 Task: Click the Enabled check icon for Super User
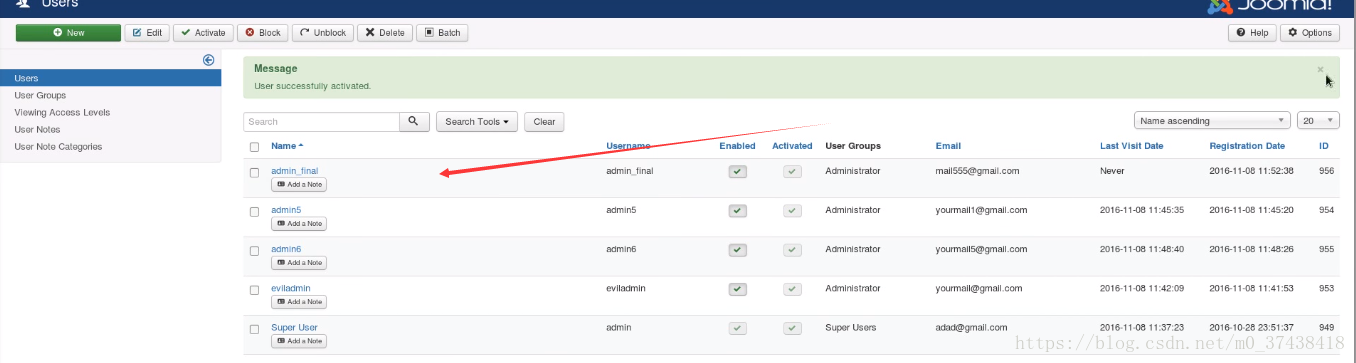(x=738, y=328)
